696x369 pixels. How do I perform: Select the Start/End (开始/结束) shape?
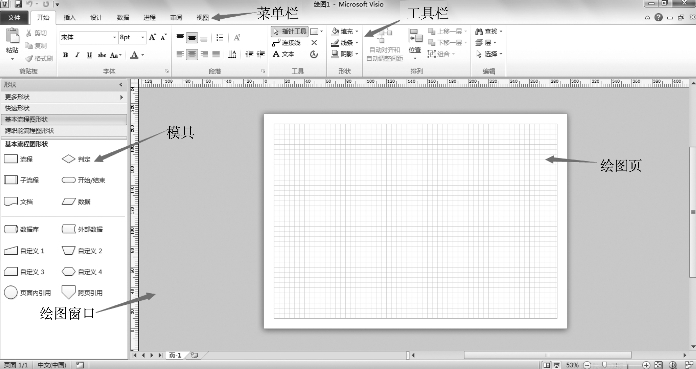84,180
